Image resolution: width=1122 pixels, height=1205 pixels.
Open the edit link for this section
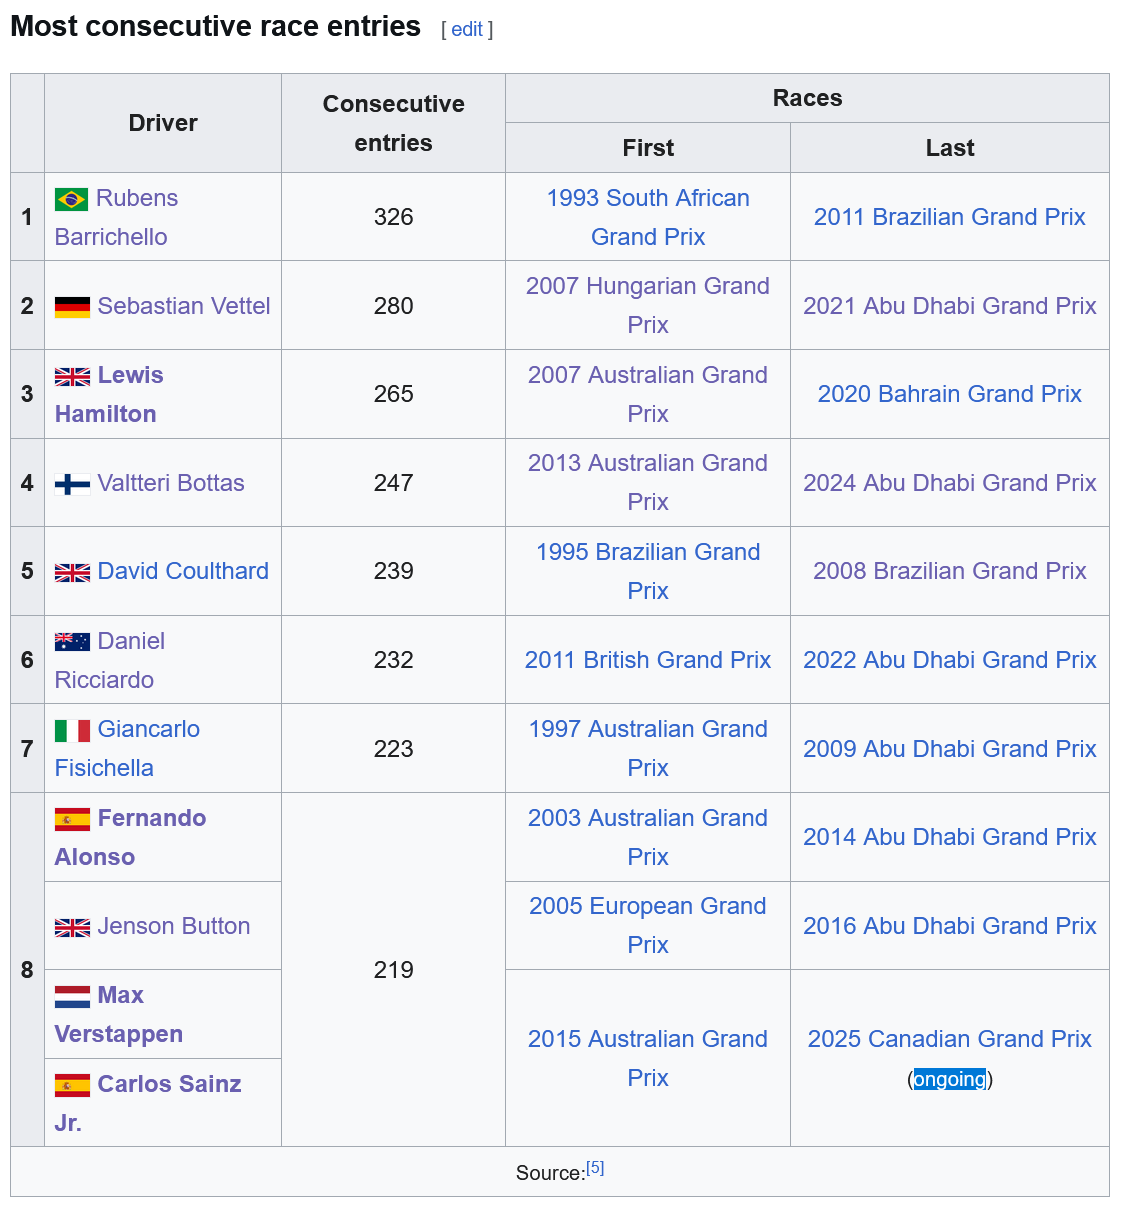click(467, 29)
